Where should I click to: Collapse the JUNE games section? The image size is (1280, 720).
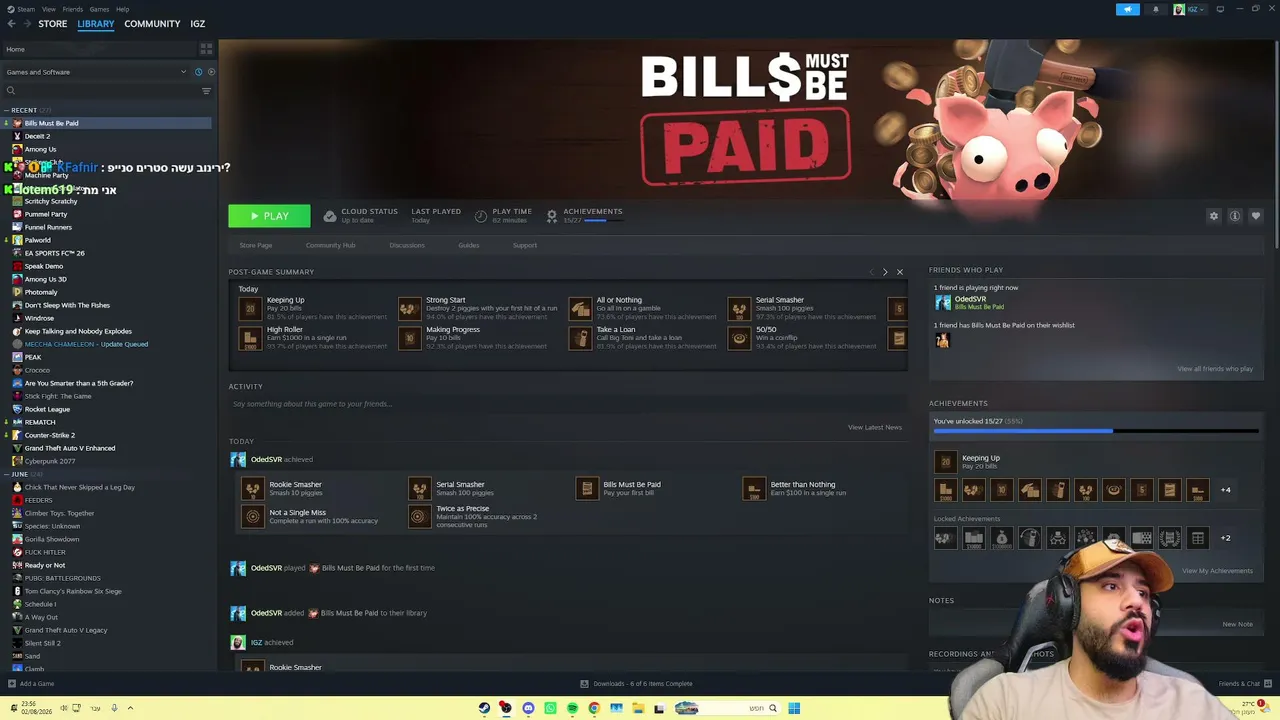click(7, 474)
